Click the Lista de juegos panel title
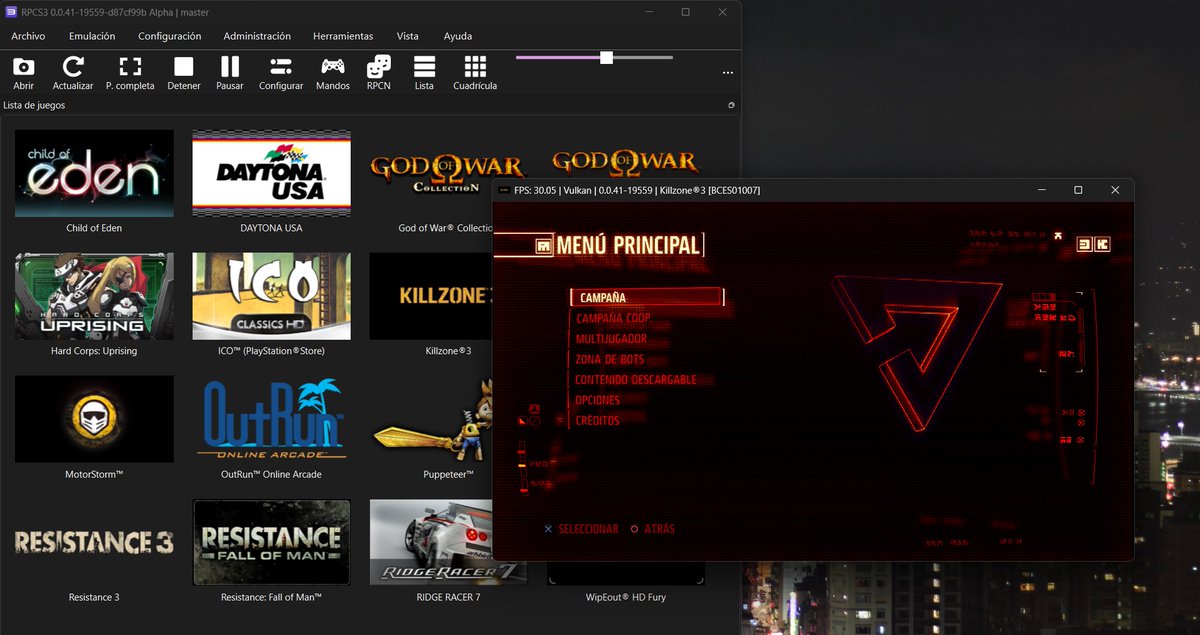Viewport: 1200px width, 635px height. tap(34, 105)
